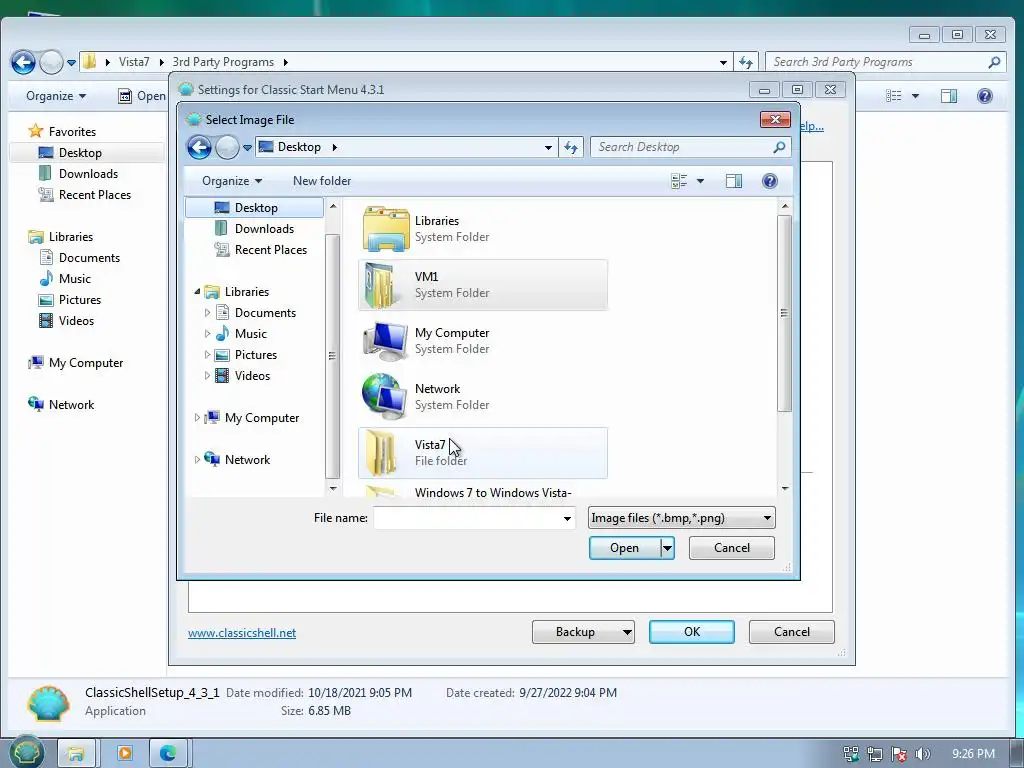Open Start menu shell orb on taskbar

pos(26,752)
